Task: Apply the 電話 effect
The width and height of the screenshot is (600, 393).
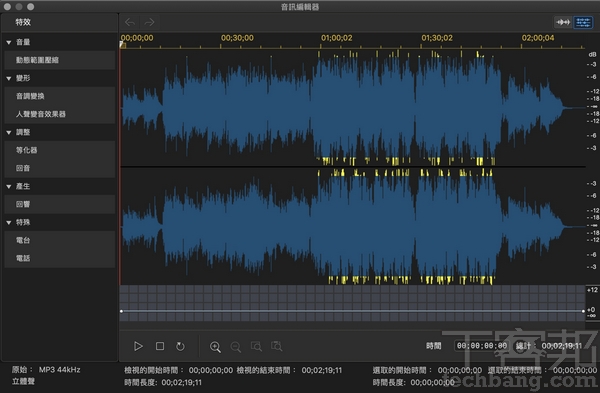Action: click(60, 258)
